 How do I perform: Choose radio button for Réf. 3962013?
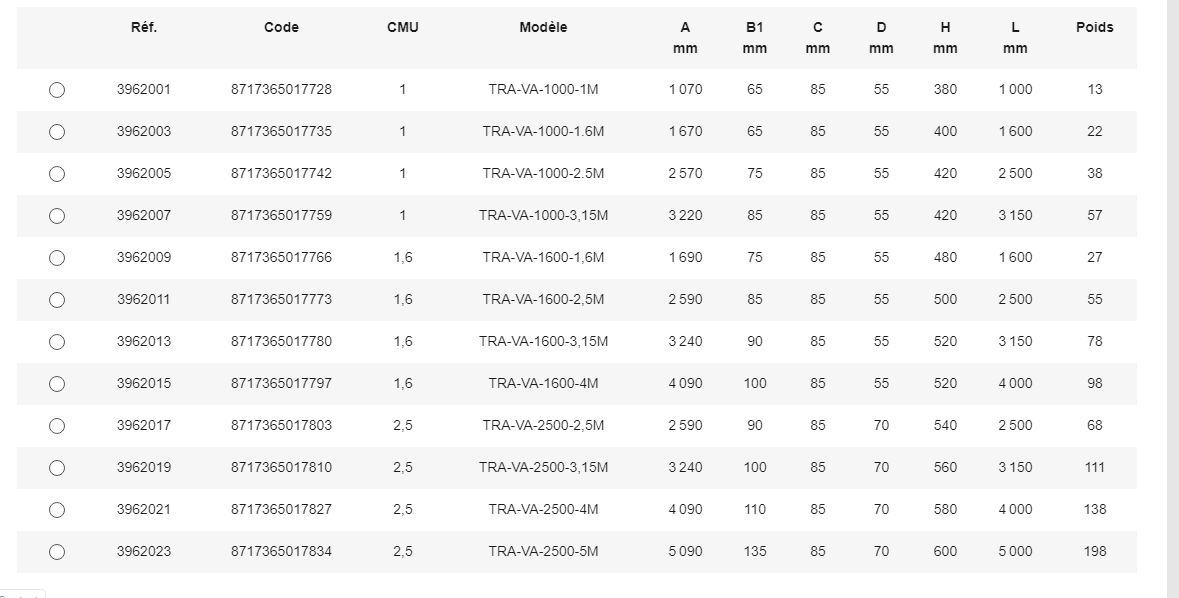pos(57,342)
